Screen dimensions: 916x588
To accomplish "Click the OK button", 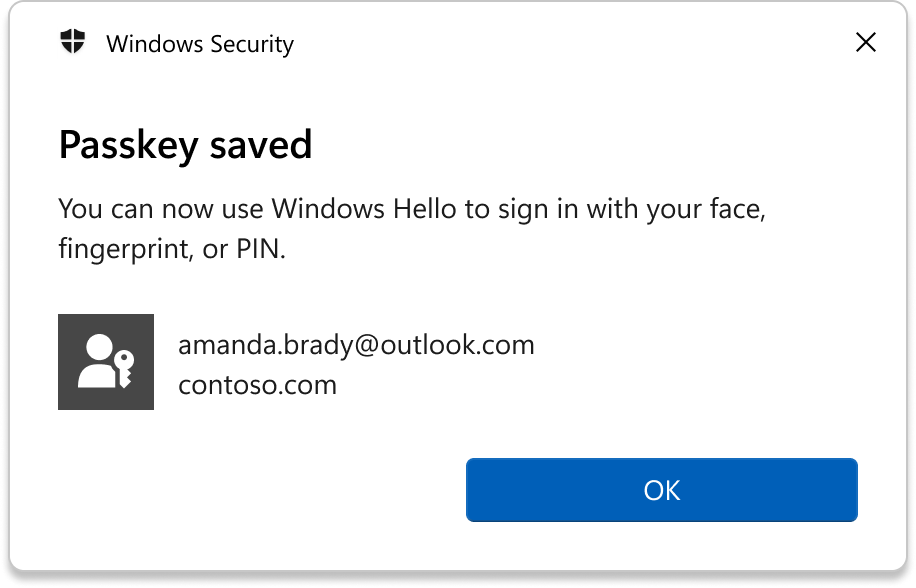I will (x=661, y=490).
